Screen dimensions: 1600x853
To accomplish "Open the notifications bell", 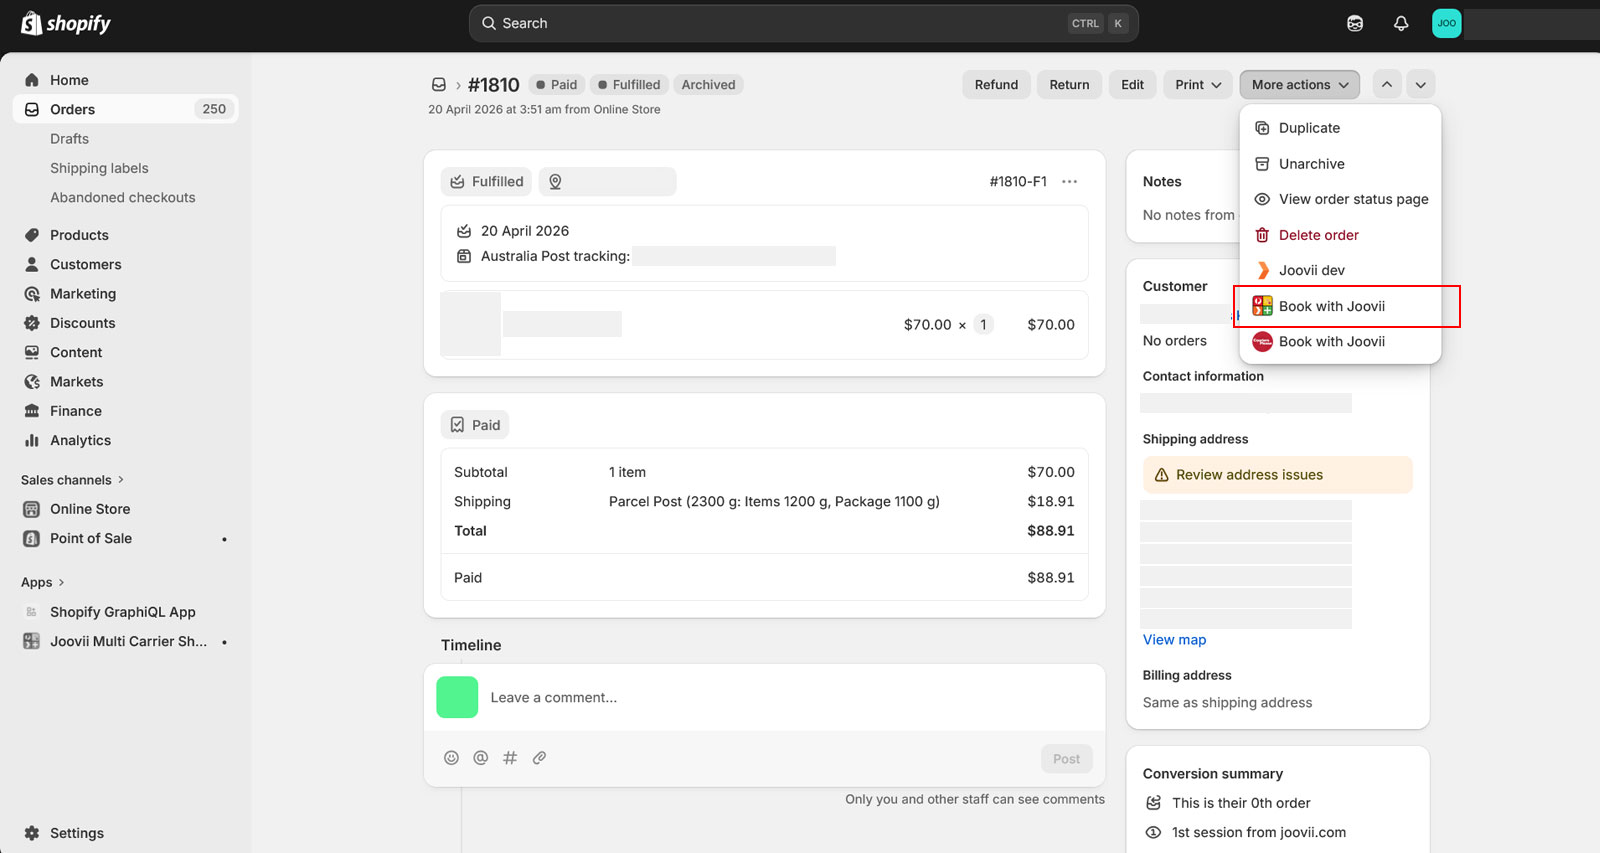I will click(x=1401, y=23).
